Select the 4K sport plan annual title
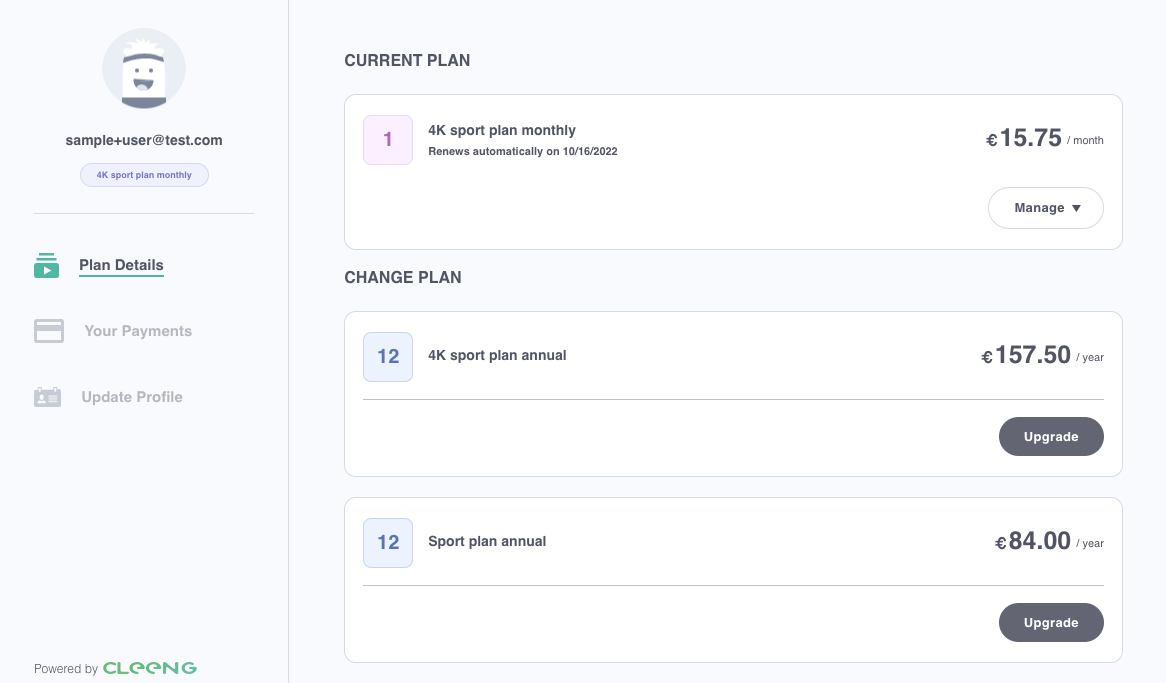1166x683 pixels. (497, 356)
